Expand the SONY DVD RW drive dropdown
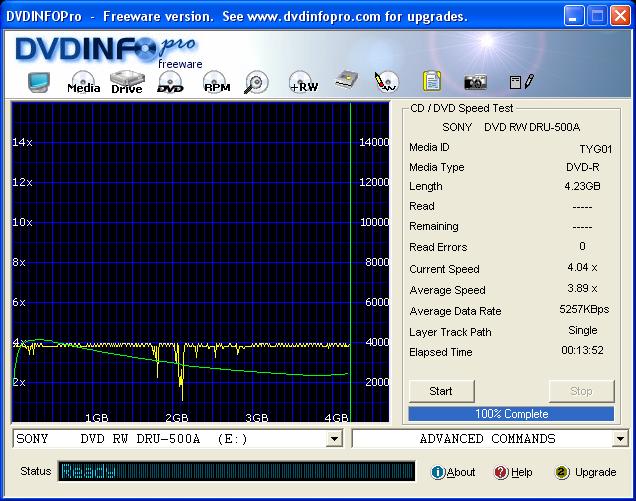The width and height of the screenshot is (636, 501). 334,439
